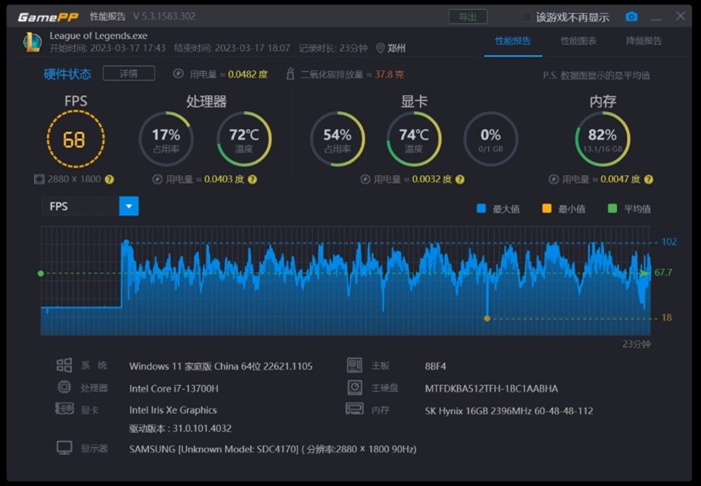
Task: Click the GPU temperature 74°C gauge
Action: pos(414,139)
